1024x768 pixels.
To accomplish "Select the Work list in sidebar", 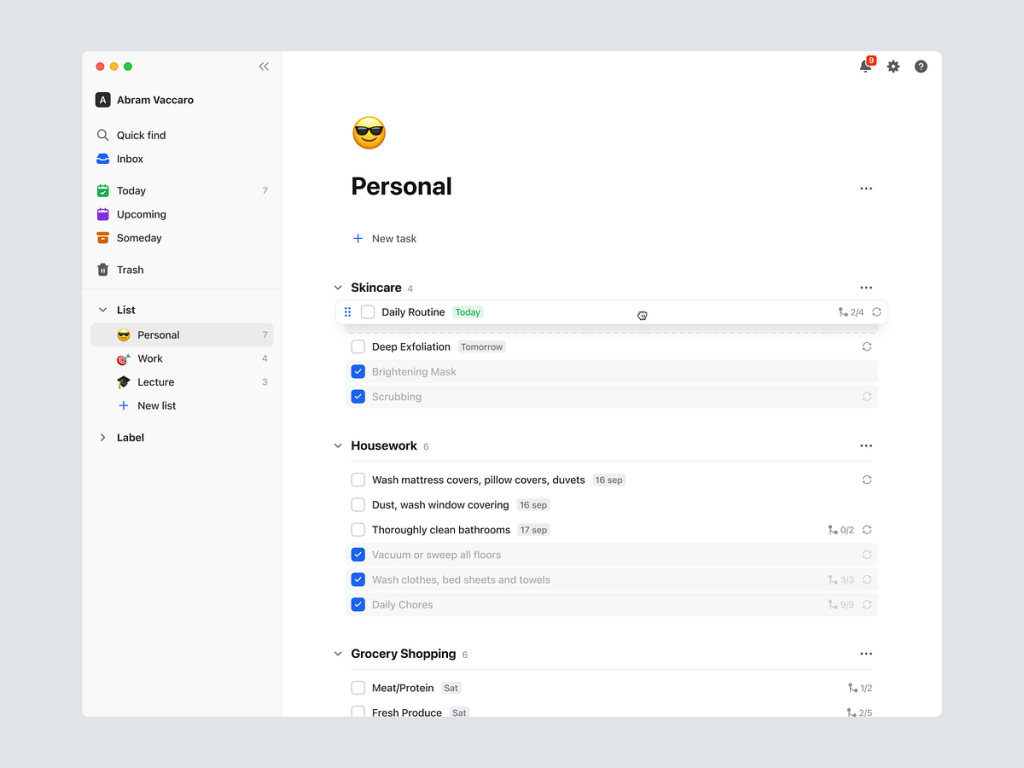I will point(150,359).
